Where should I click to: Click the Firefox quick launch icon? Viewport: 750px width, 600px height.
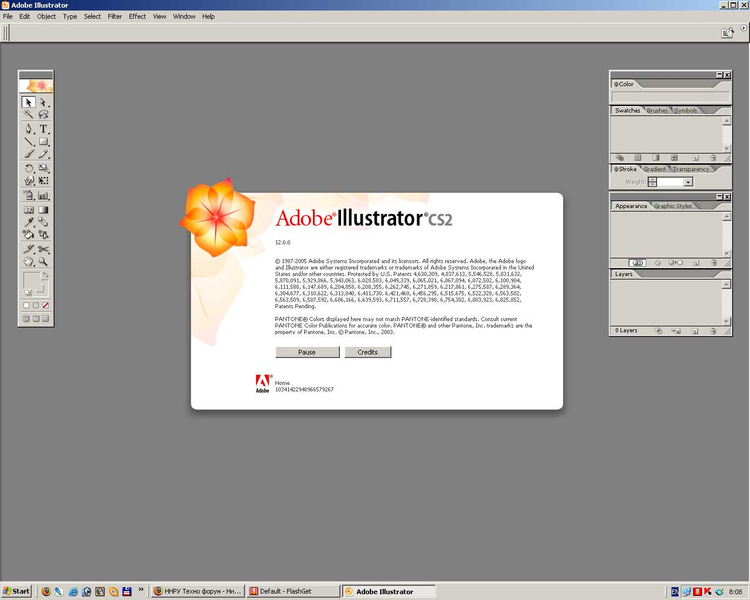[46, 591]
